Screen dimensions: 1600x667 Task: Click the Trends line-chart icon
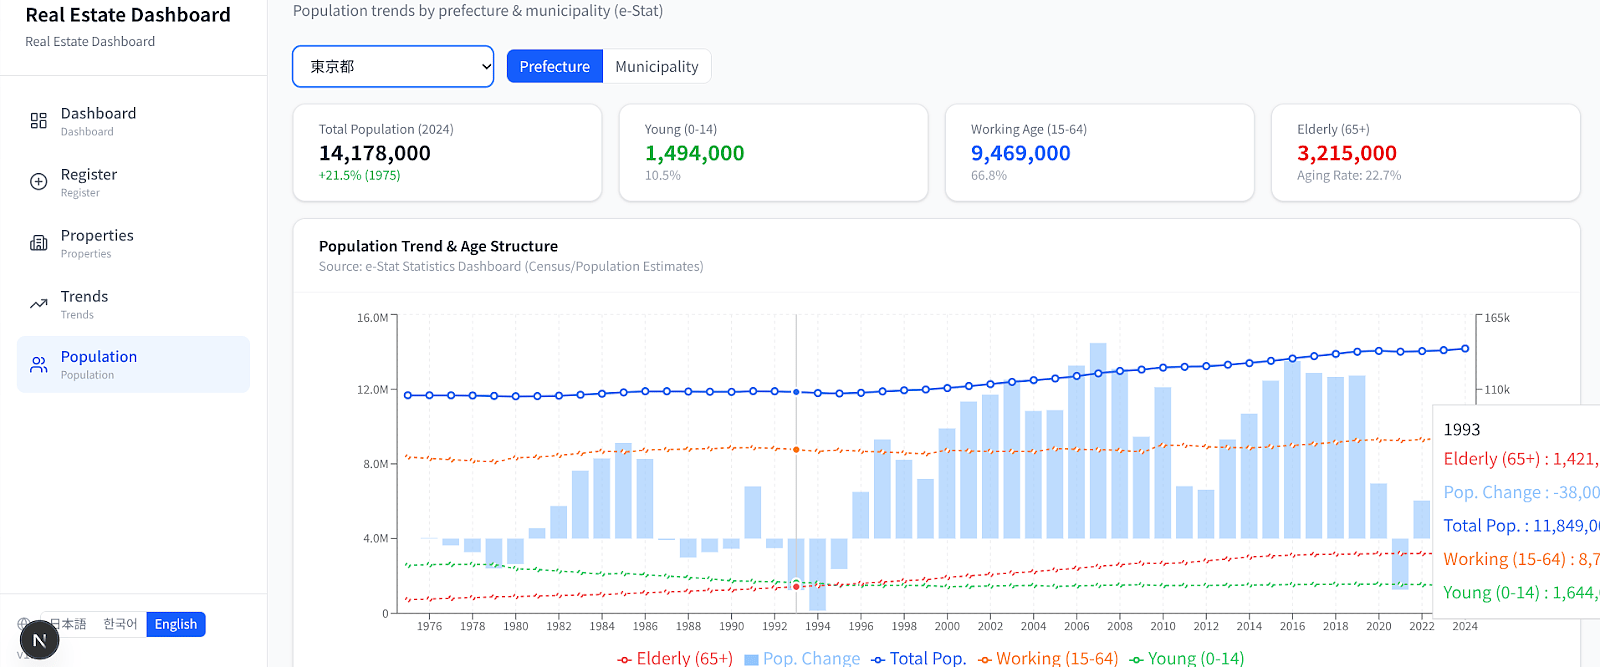pyautogui.click(x=38, y=304)
